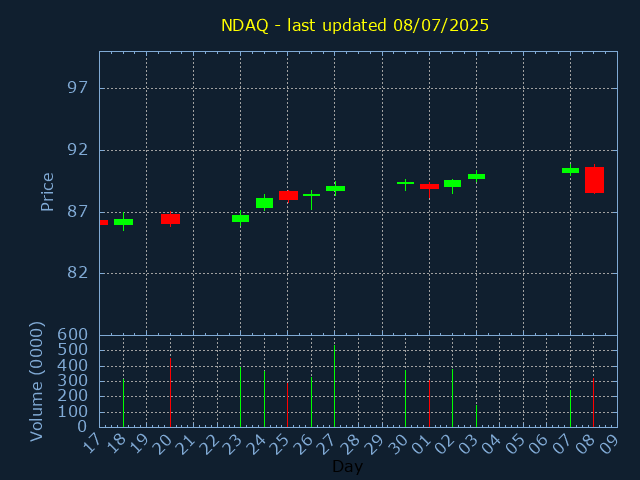Image resolution: width=640 pixels, height=480 pixels.
Task: Click the green volume bar for day 30
Action: 405,398
